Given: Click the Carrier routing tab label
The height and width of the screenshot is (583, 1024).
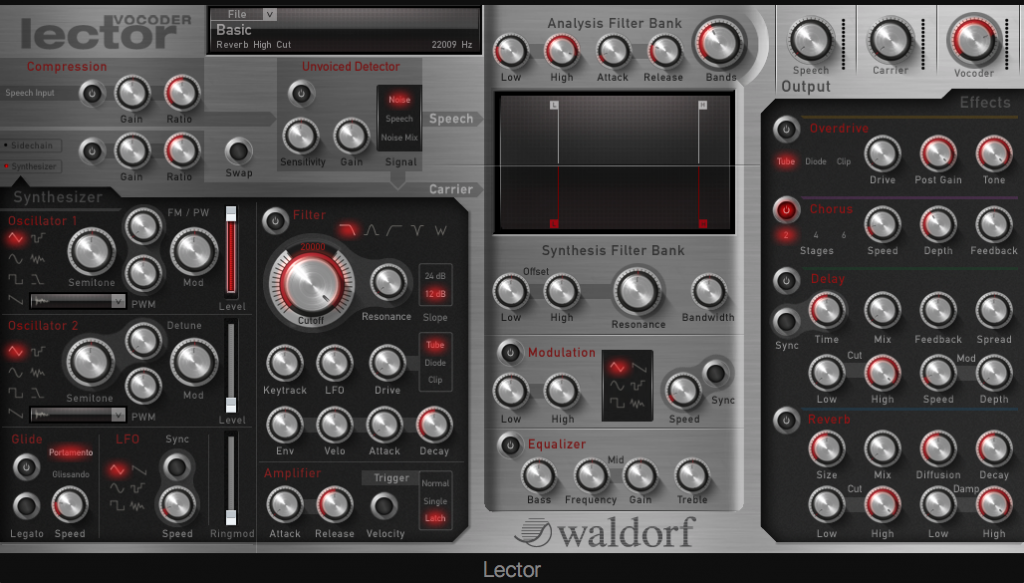Looking at the screenshot, I should click(x=452, y=188).
